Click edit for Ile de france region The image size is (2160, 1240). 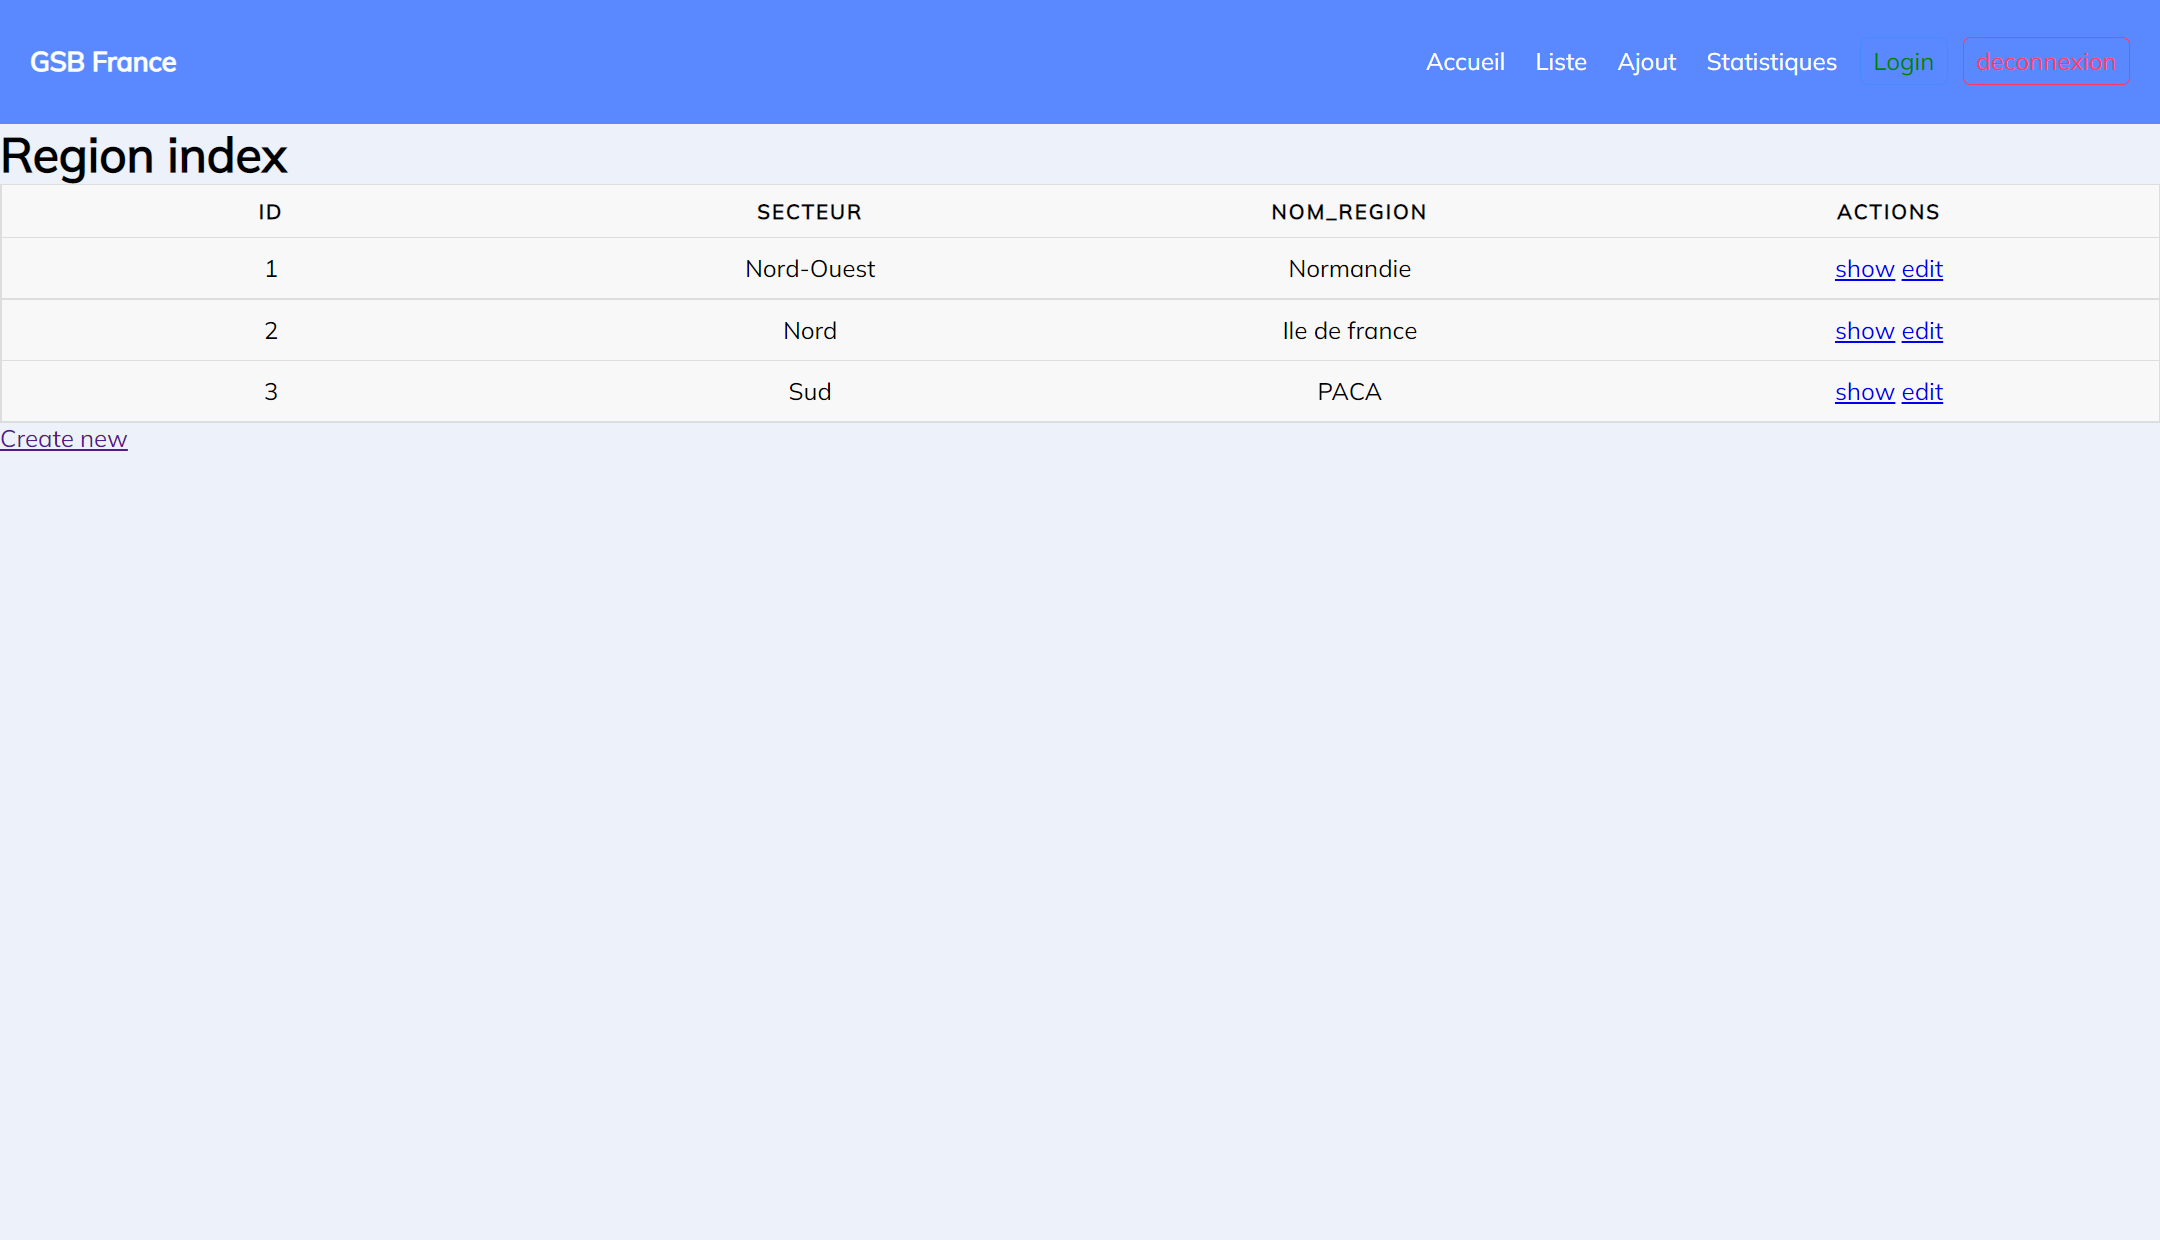pyautogui.click(x=1923, y=329)
